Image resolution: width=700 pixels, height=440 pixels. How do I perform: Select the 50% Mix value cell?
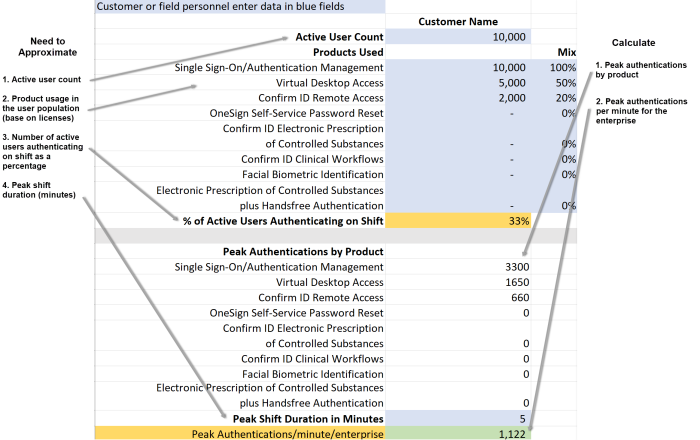click(559, 83)
